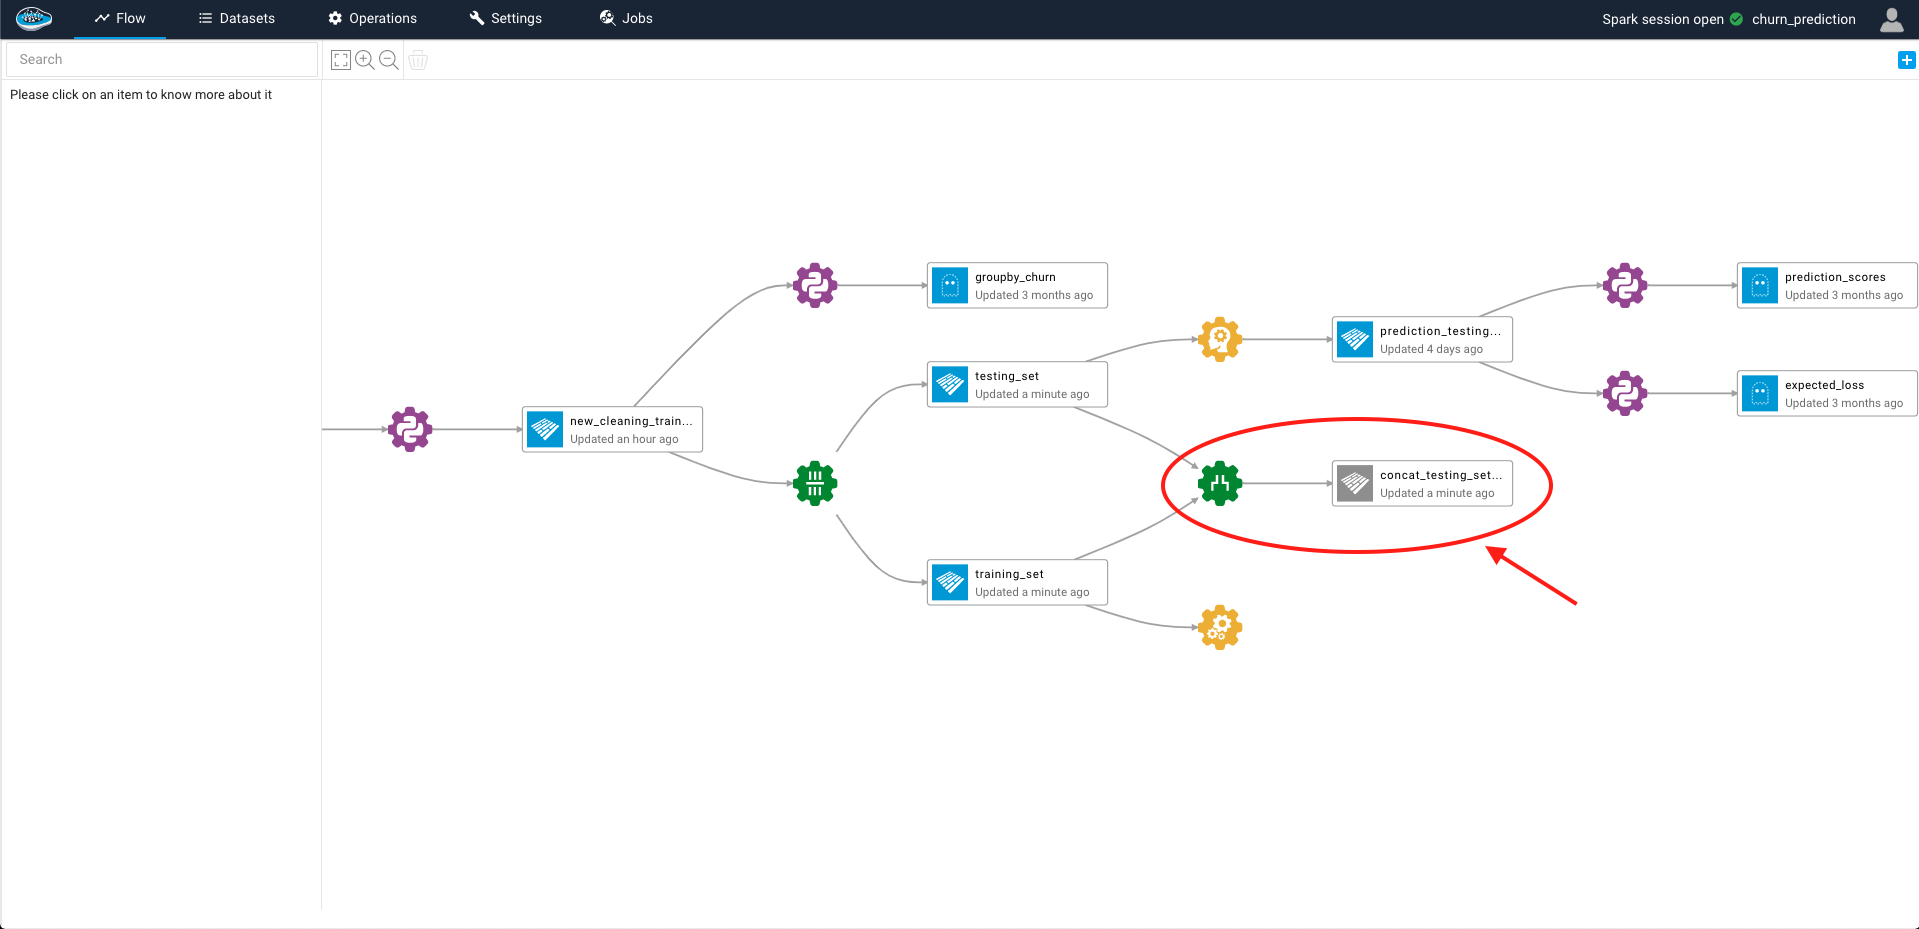Click Python recipe feeding expected_loss

coord(1625,394)
